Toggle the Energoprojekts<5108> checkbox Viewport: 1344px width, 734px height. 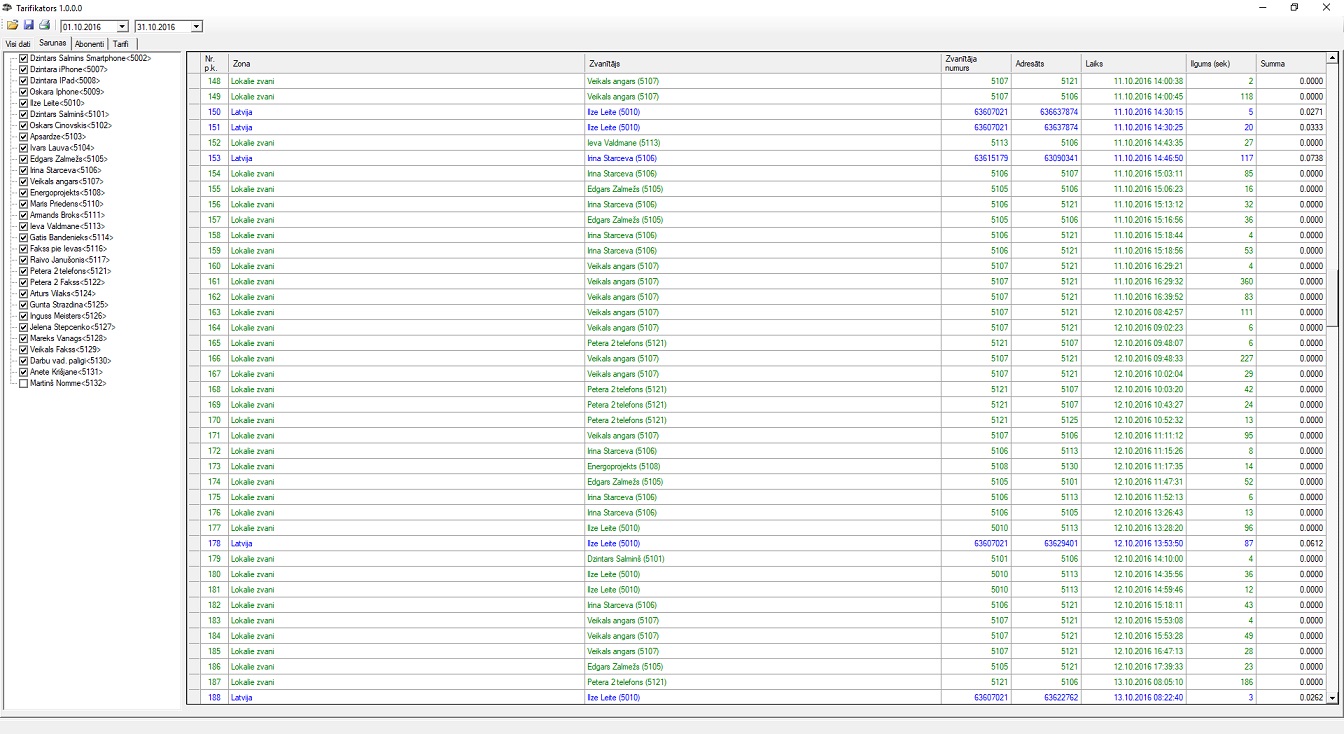pos(24,192)
